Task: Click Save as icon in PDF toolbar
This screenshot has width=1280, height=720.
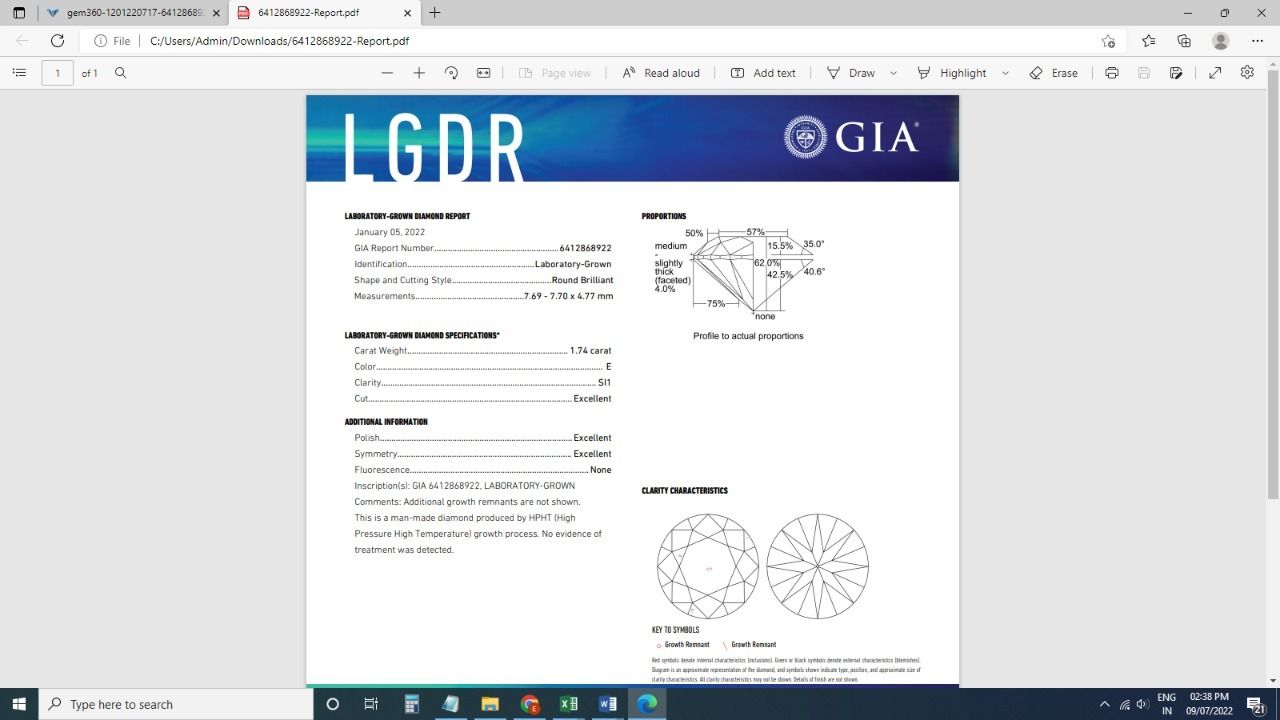Action: pos(1176,73)
